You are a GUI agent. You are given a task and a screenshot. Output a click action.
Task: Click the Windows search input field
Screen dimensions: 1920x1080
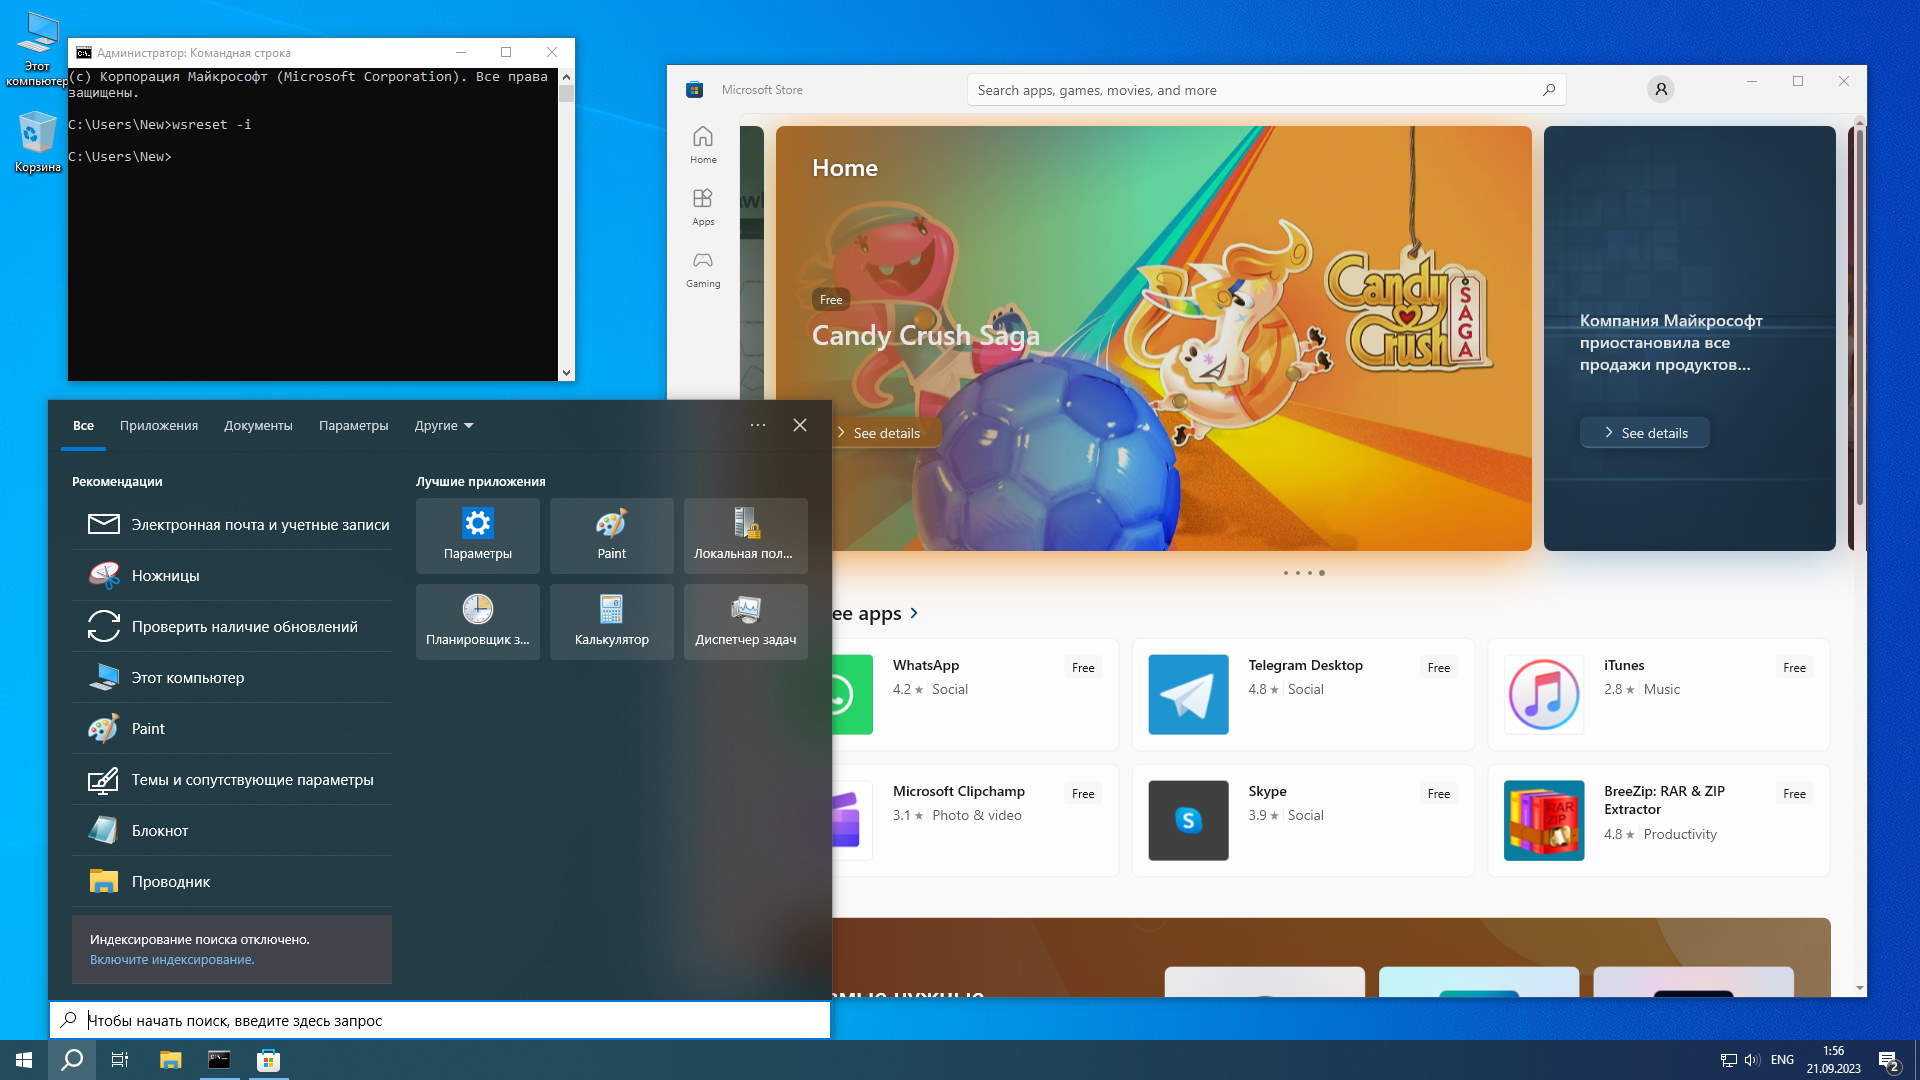click(x=440, y=1020)
